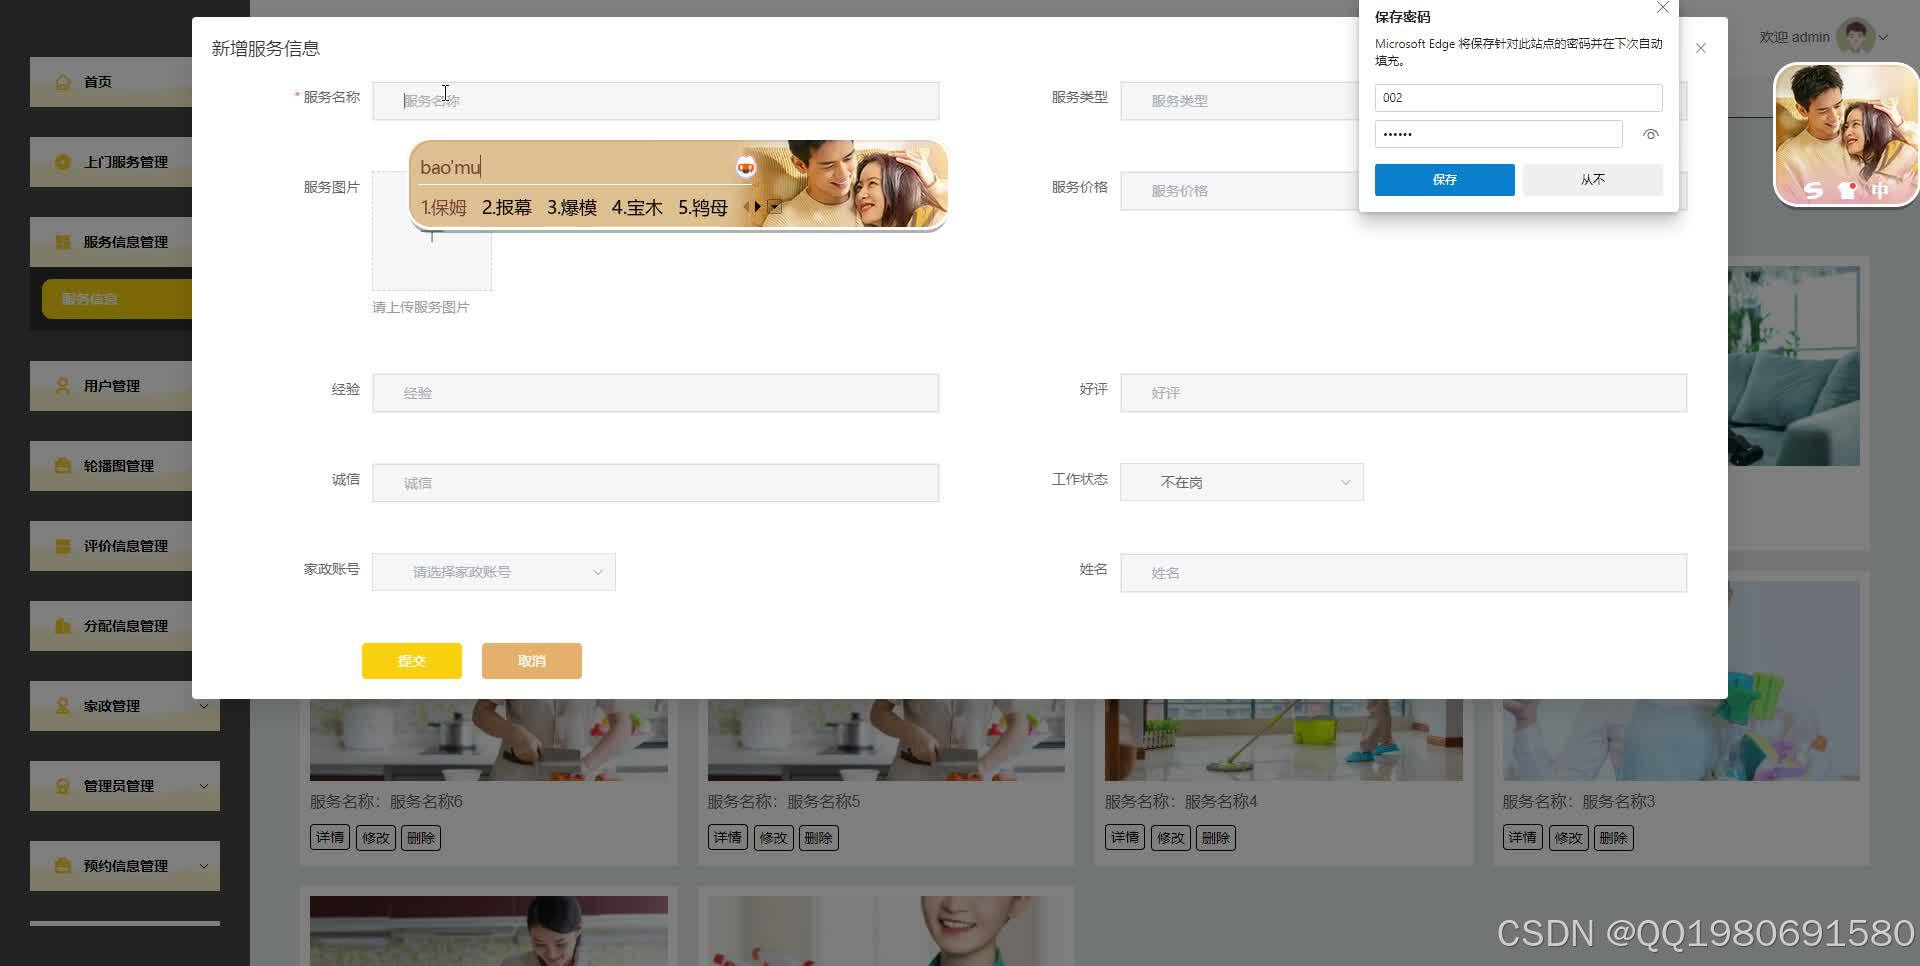This screenshot has height=966, width=1920.
Task: Select the 服务信息 submenu item
Action: point(117,299)
